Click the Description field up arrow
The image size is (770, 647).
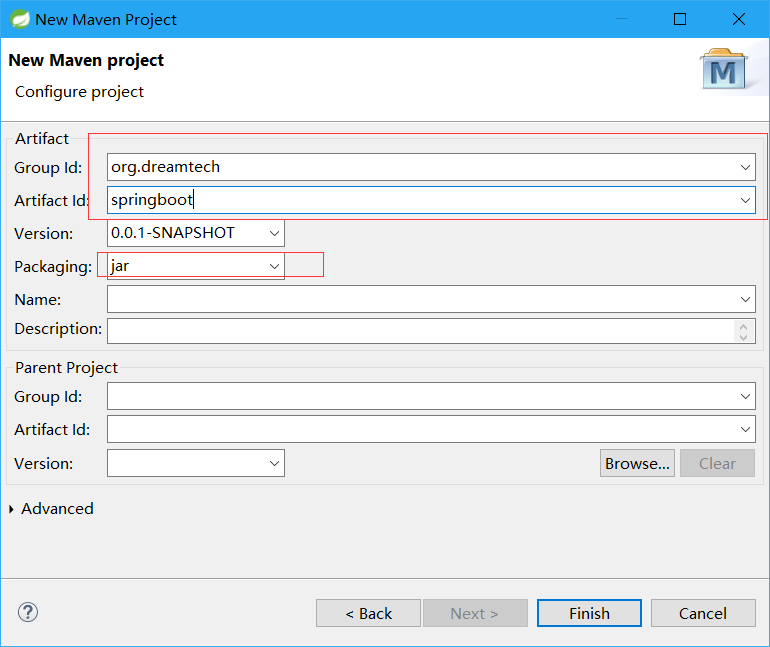[743, 326]
